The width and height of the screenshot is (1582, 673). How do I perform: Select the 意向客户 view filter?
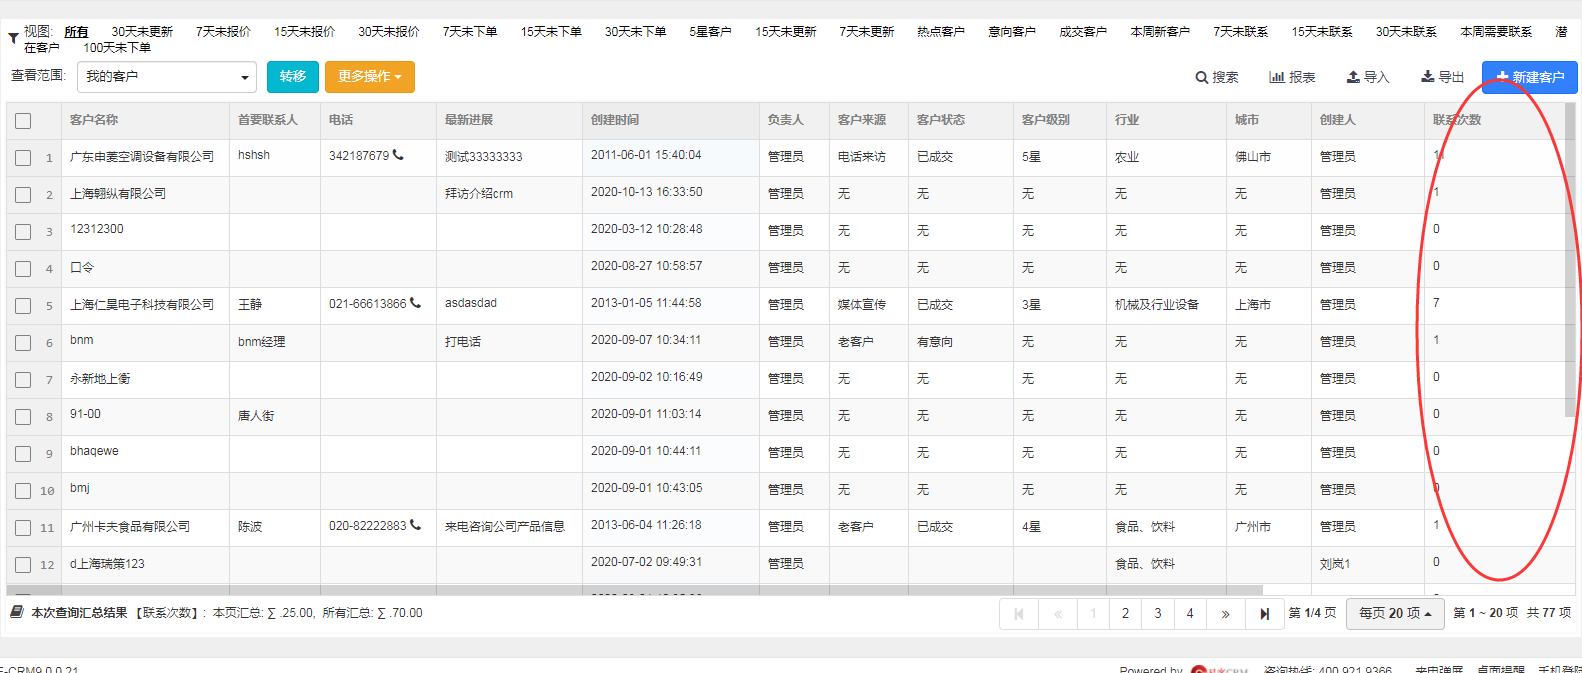(1012, 32)
